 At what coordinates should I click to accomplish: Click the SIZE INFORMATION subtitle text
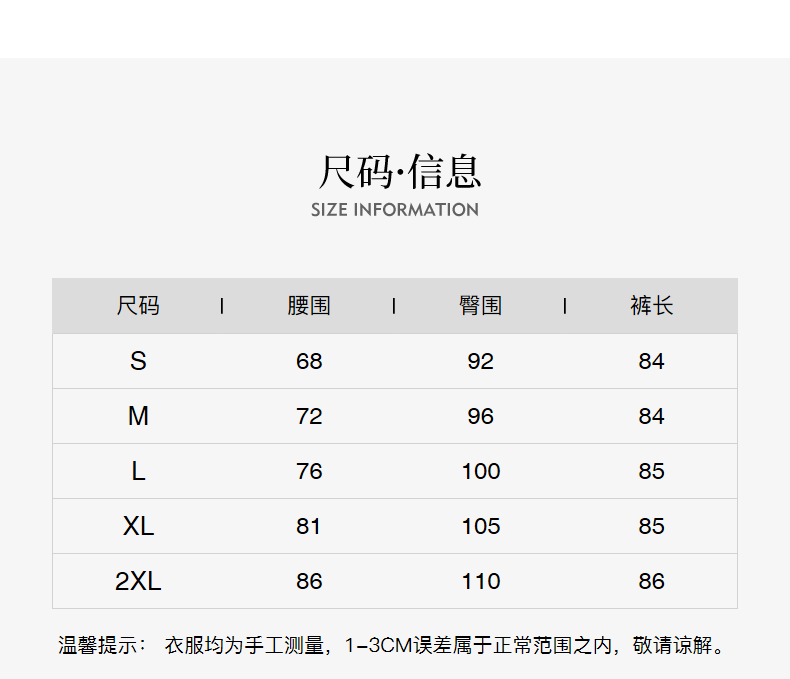[x=394, y=210]
